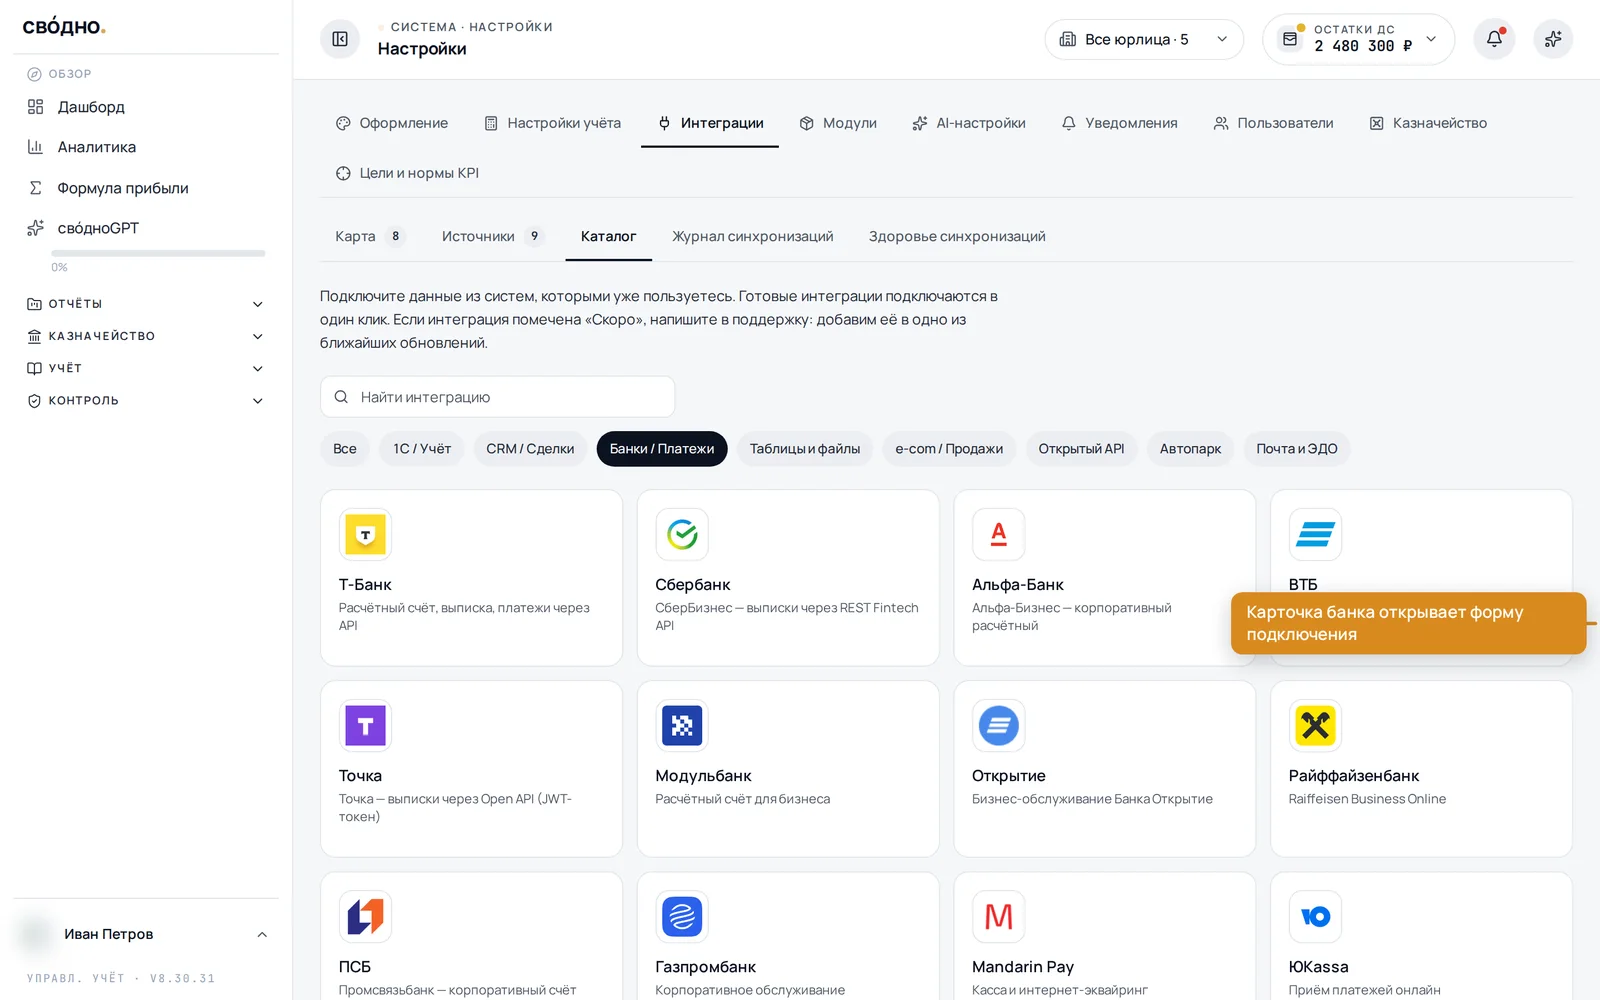Image resolution: width=1600 pixels, height=1000 pixels.
Task: Open notifications bell icon
Action: (1494, 39)
